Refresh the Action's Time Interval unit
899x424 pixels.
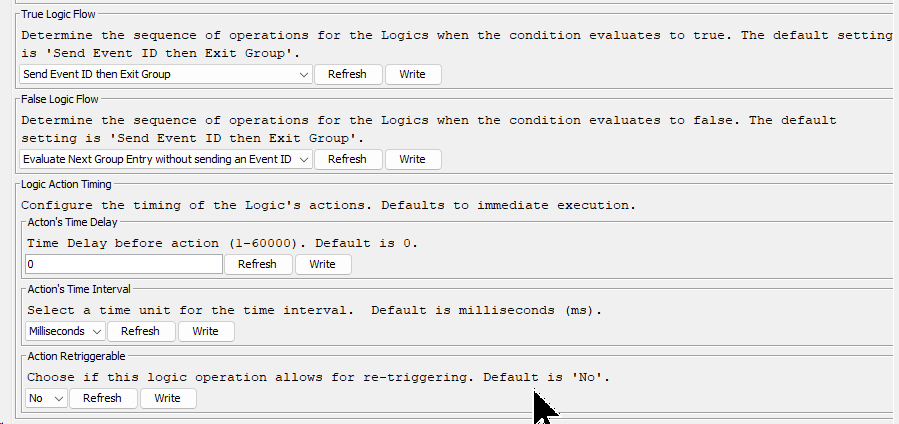point(140,331)
